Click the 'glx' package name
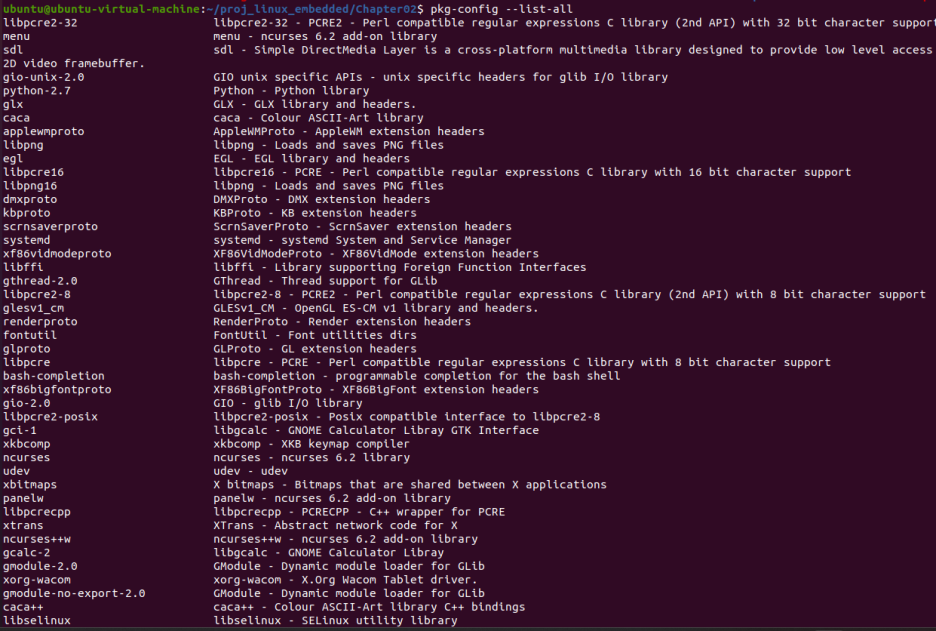This screenshot has width=936, height=631. 13,104
